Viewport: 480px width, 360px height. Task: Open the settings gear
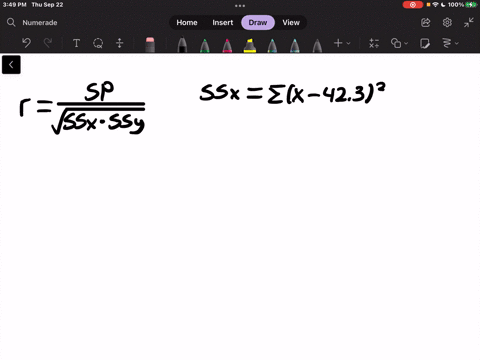pos(447,22)
